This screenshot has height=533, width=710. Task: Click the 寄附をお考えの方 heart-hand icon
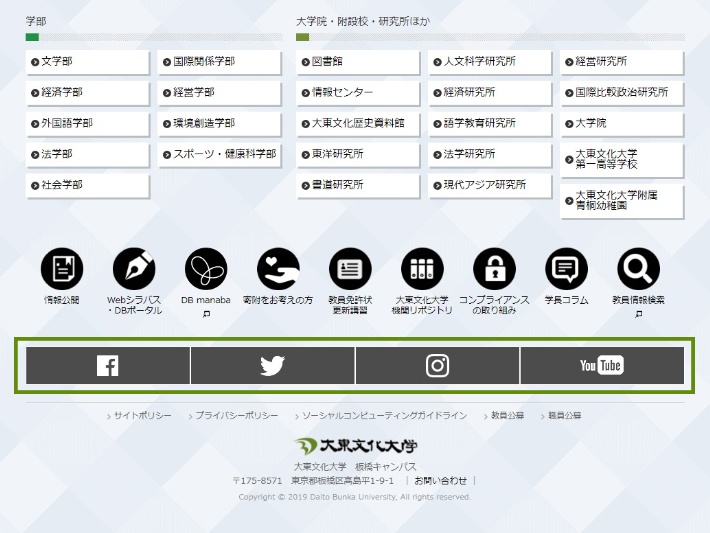pyautogui.click(x=278, y=269)
